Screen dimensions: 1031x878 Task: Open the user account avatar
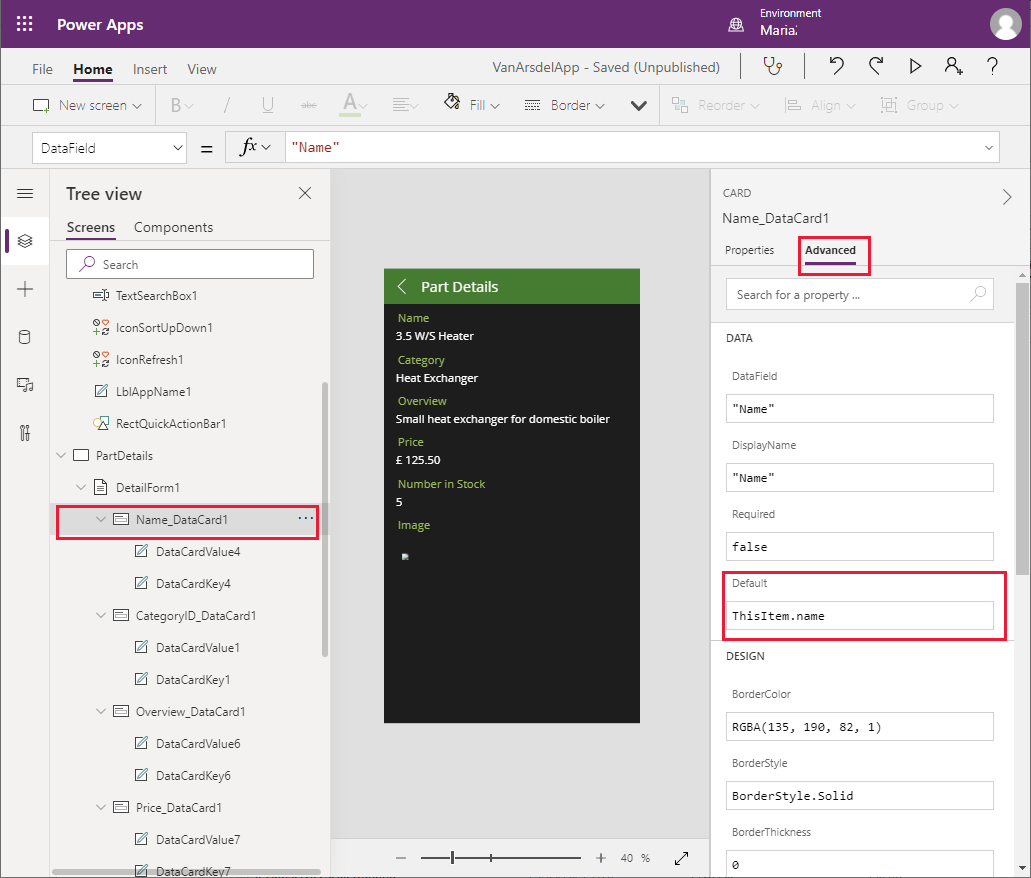[x=1005, y=24]
